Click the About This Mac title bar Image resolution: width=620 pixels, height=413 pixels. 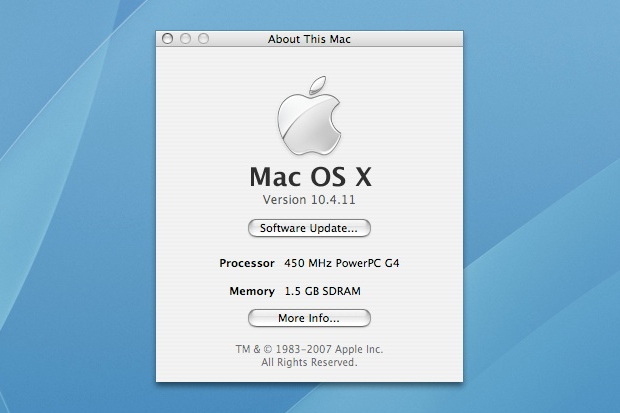[309, 39]
